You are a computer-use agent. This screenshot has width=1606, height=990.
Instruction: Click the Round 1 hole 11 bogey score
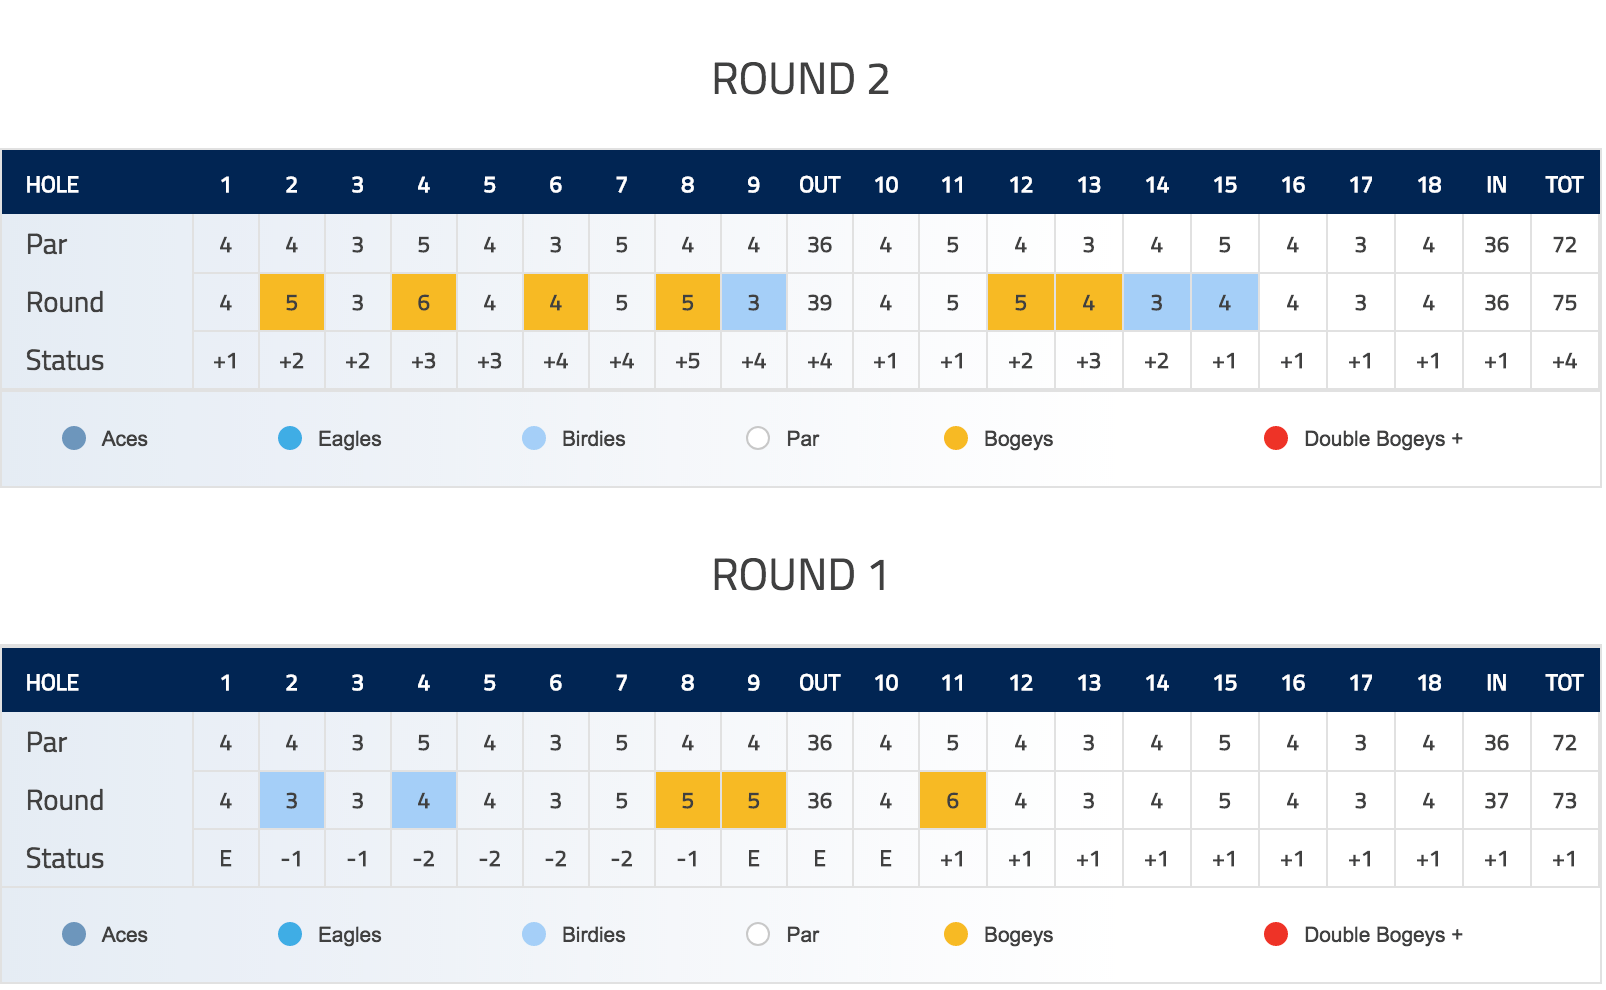(953, 800)
